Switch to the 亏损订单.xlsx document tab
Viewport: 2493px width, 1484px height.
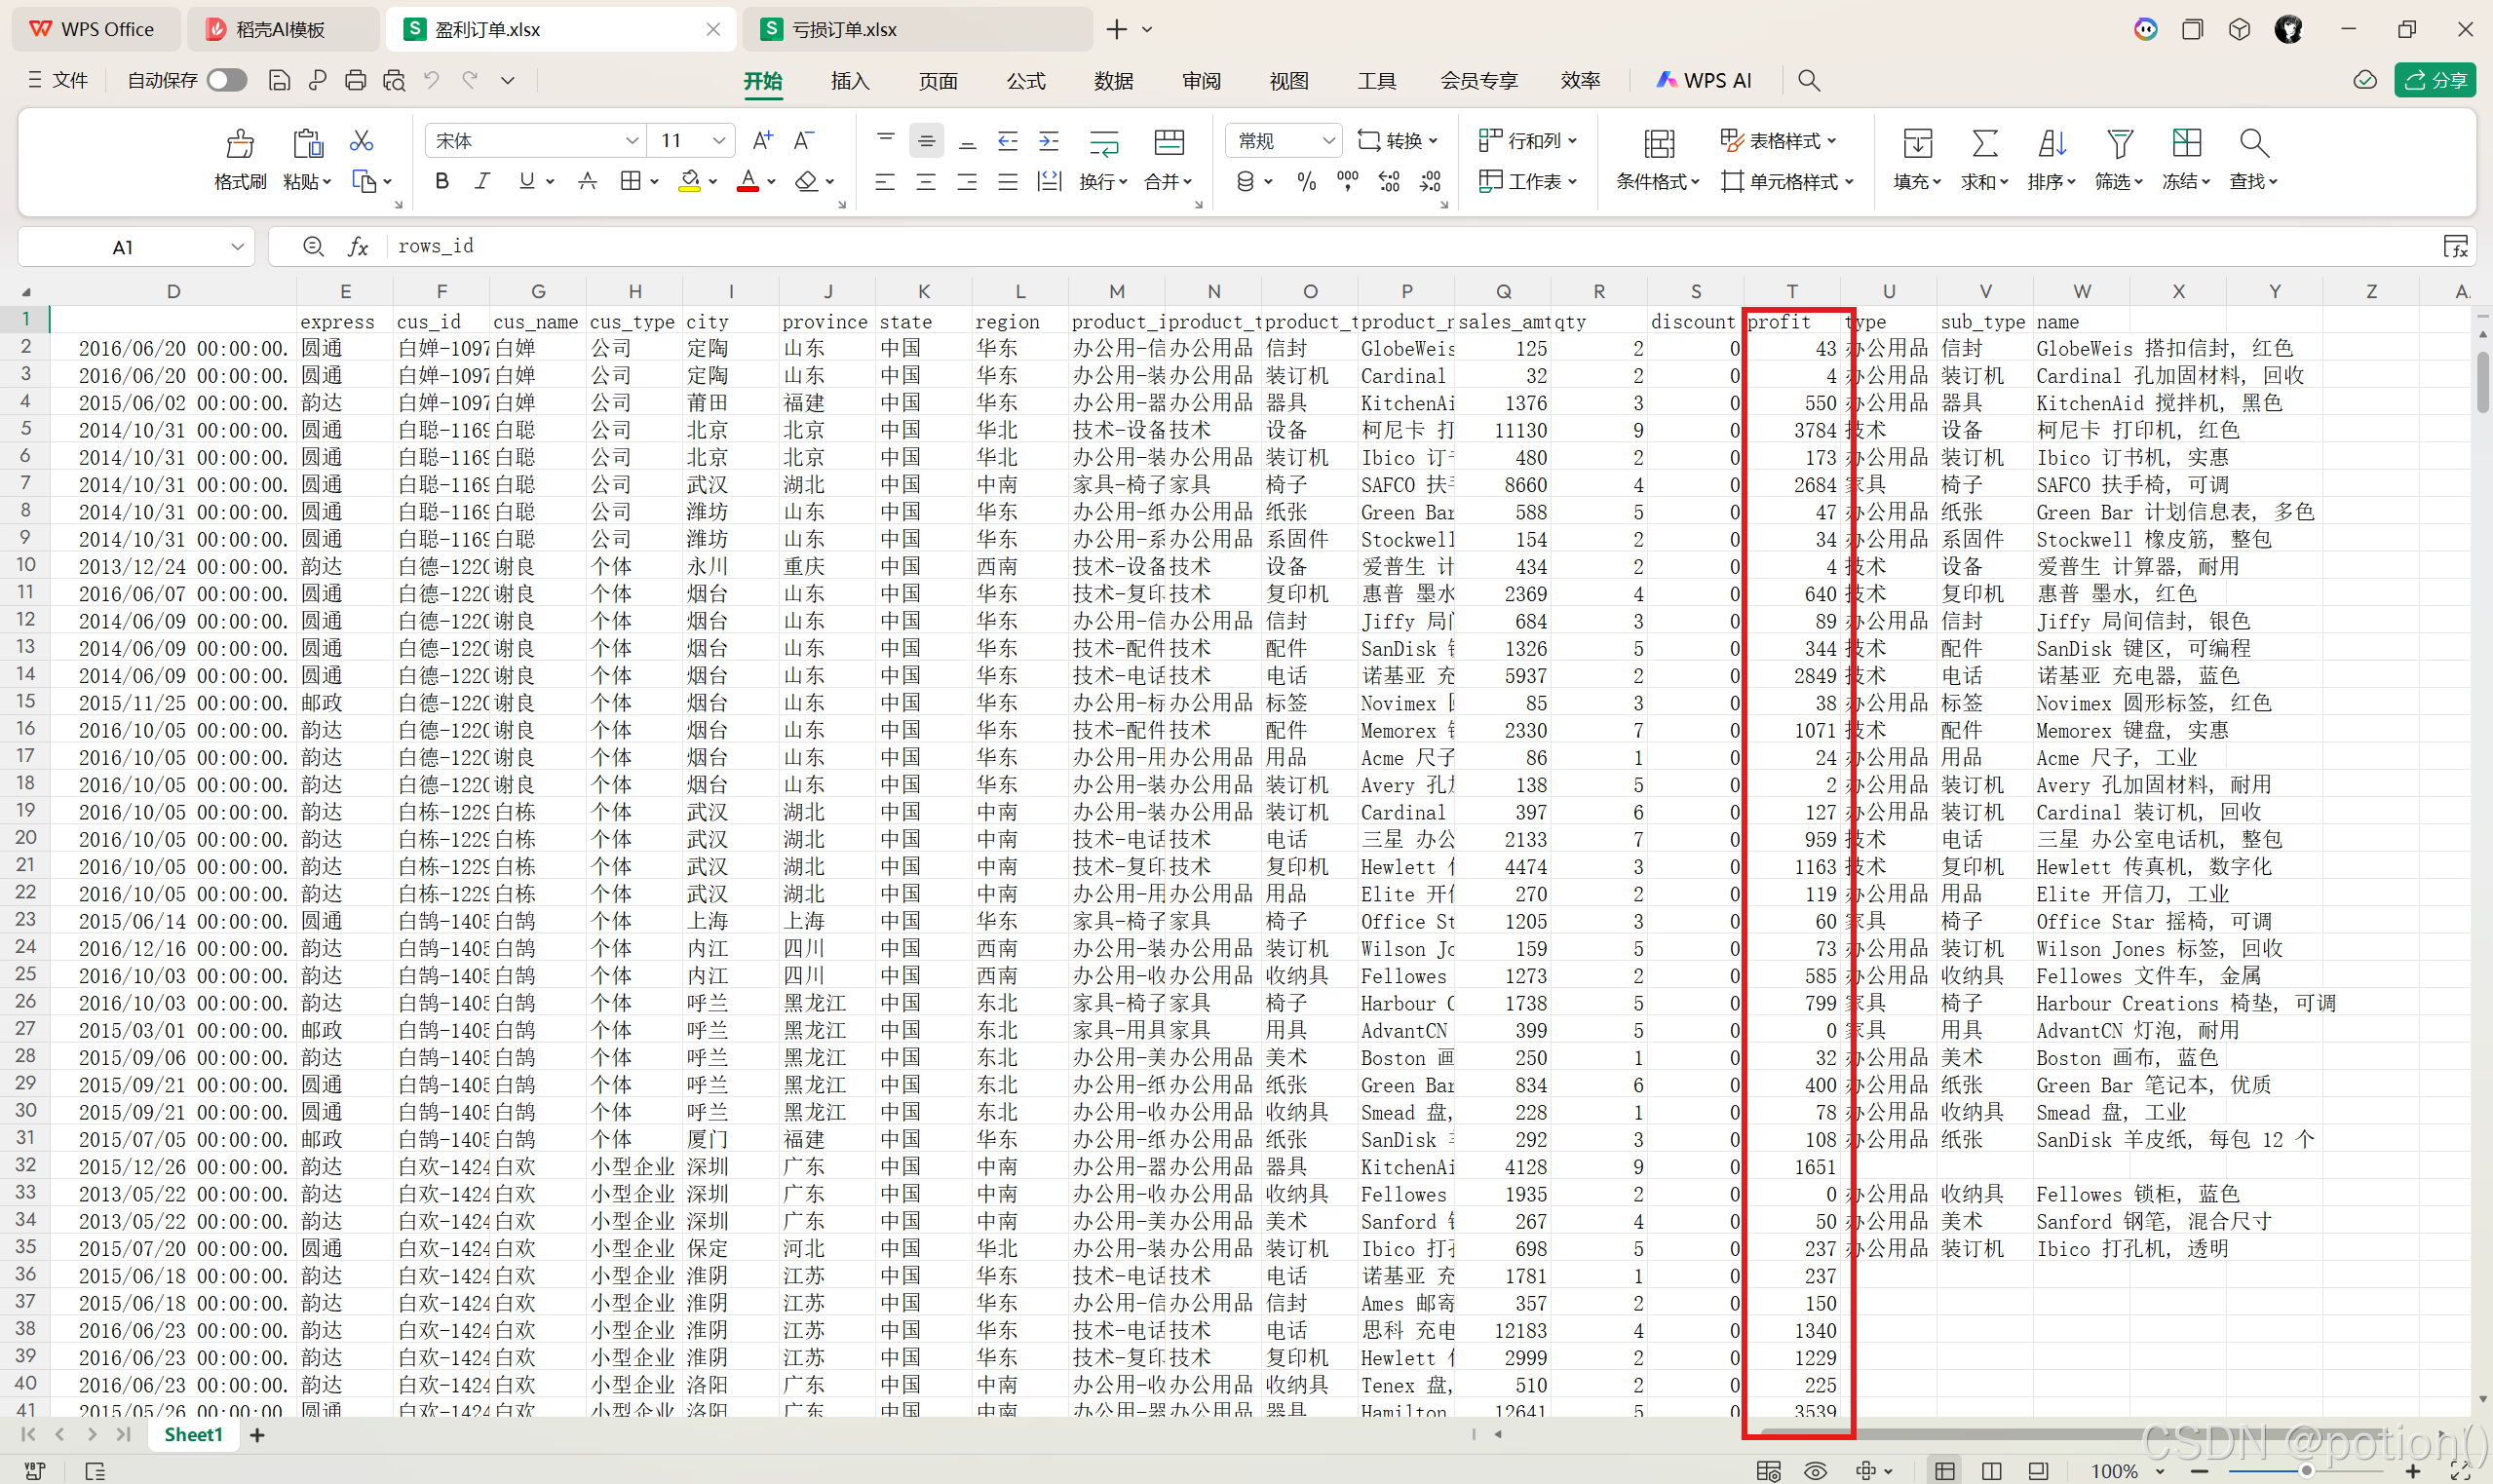coord(844,29)
